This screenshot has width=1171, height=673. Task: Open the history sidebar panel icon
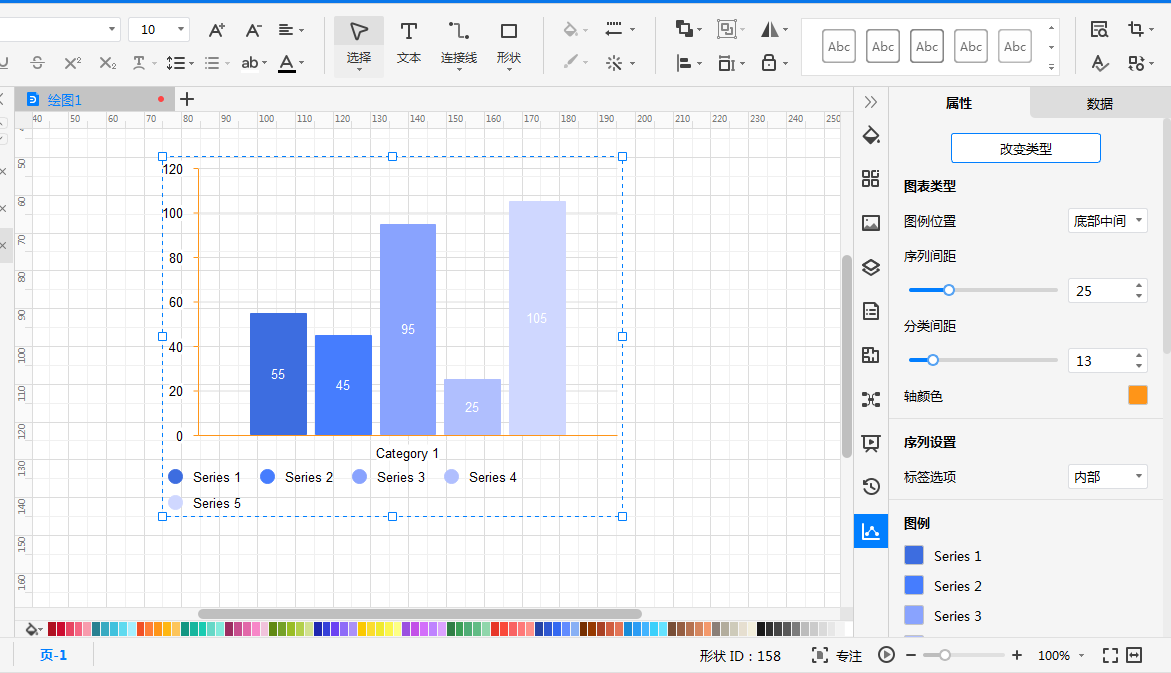click(871, 486)
